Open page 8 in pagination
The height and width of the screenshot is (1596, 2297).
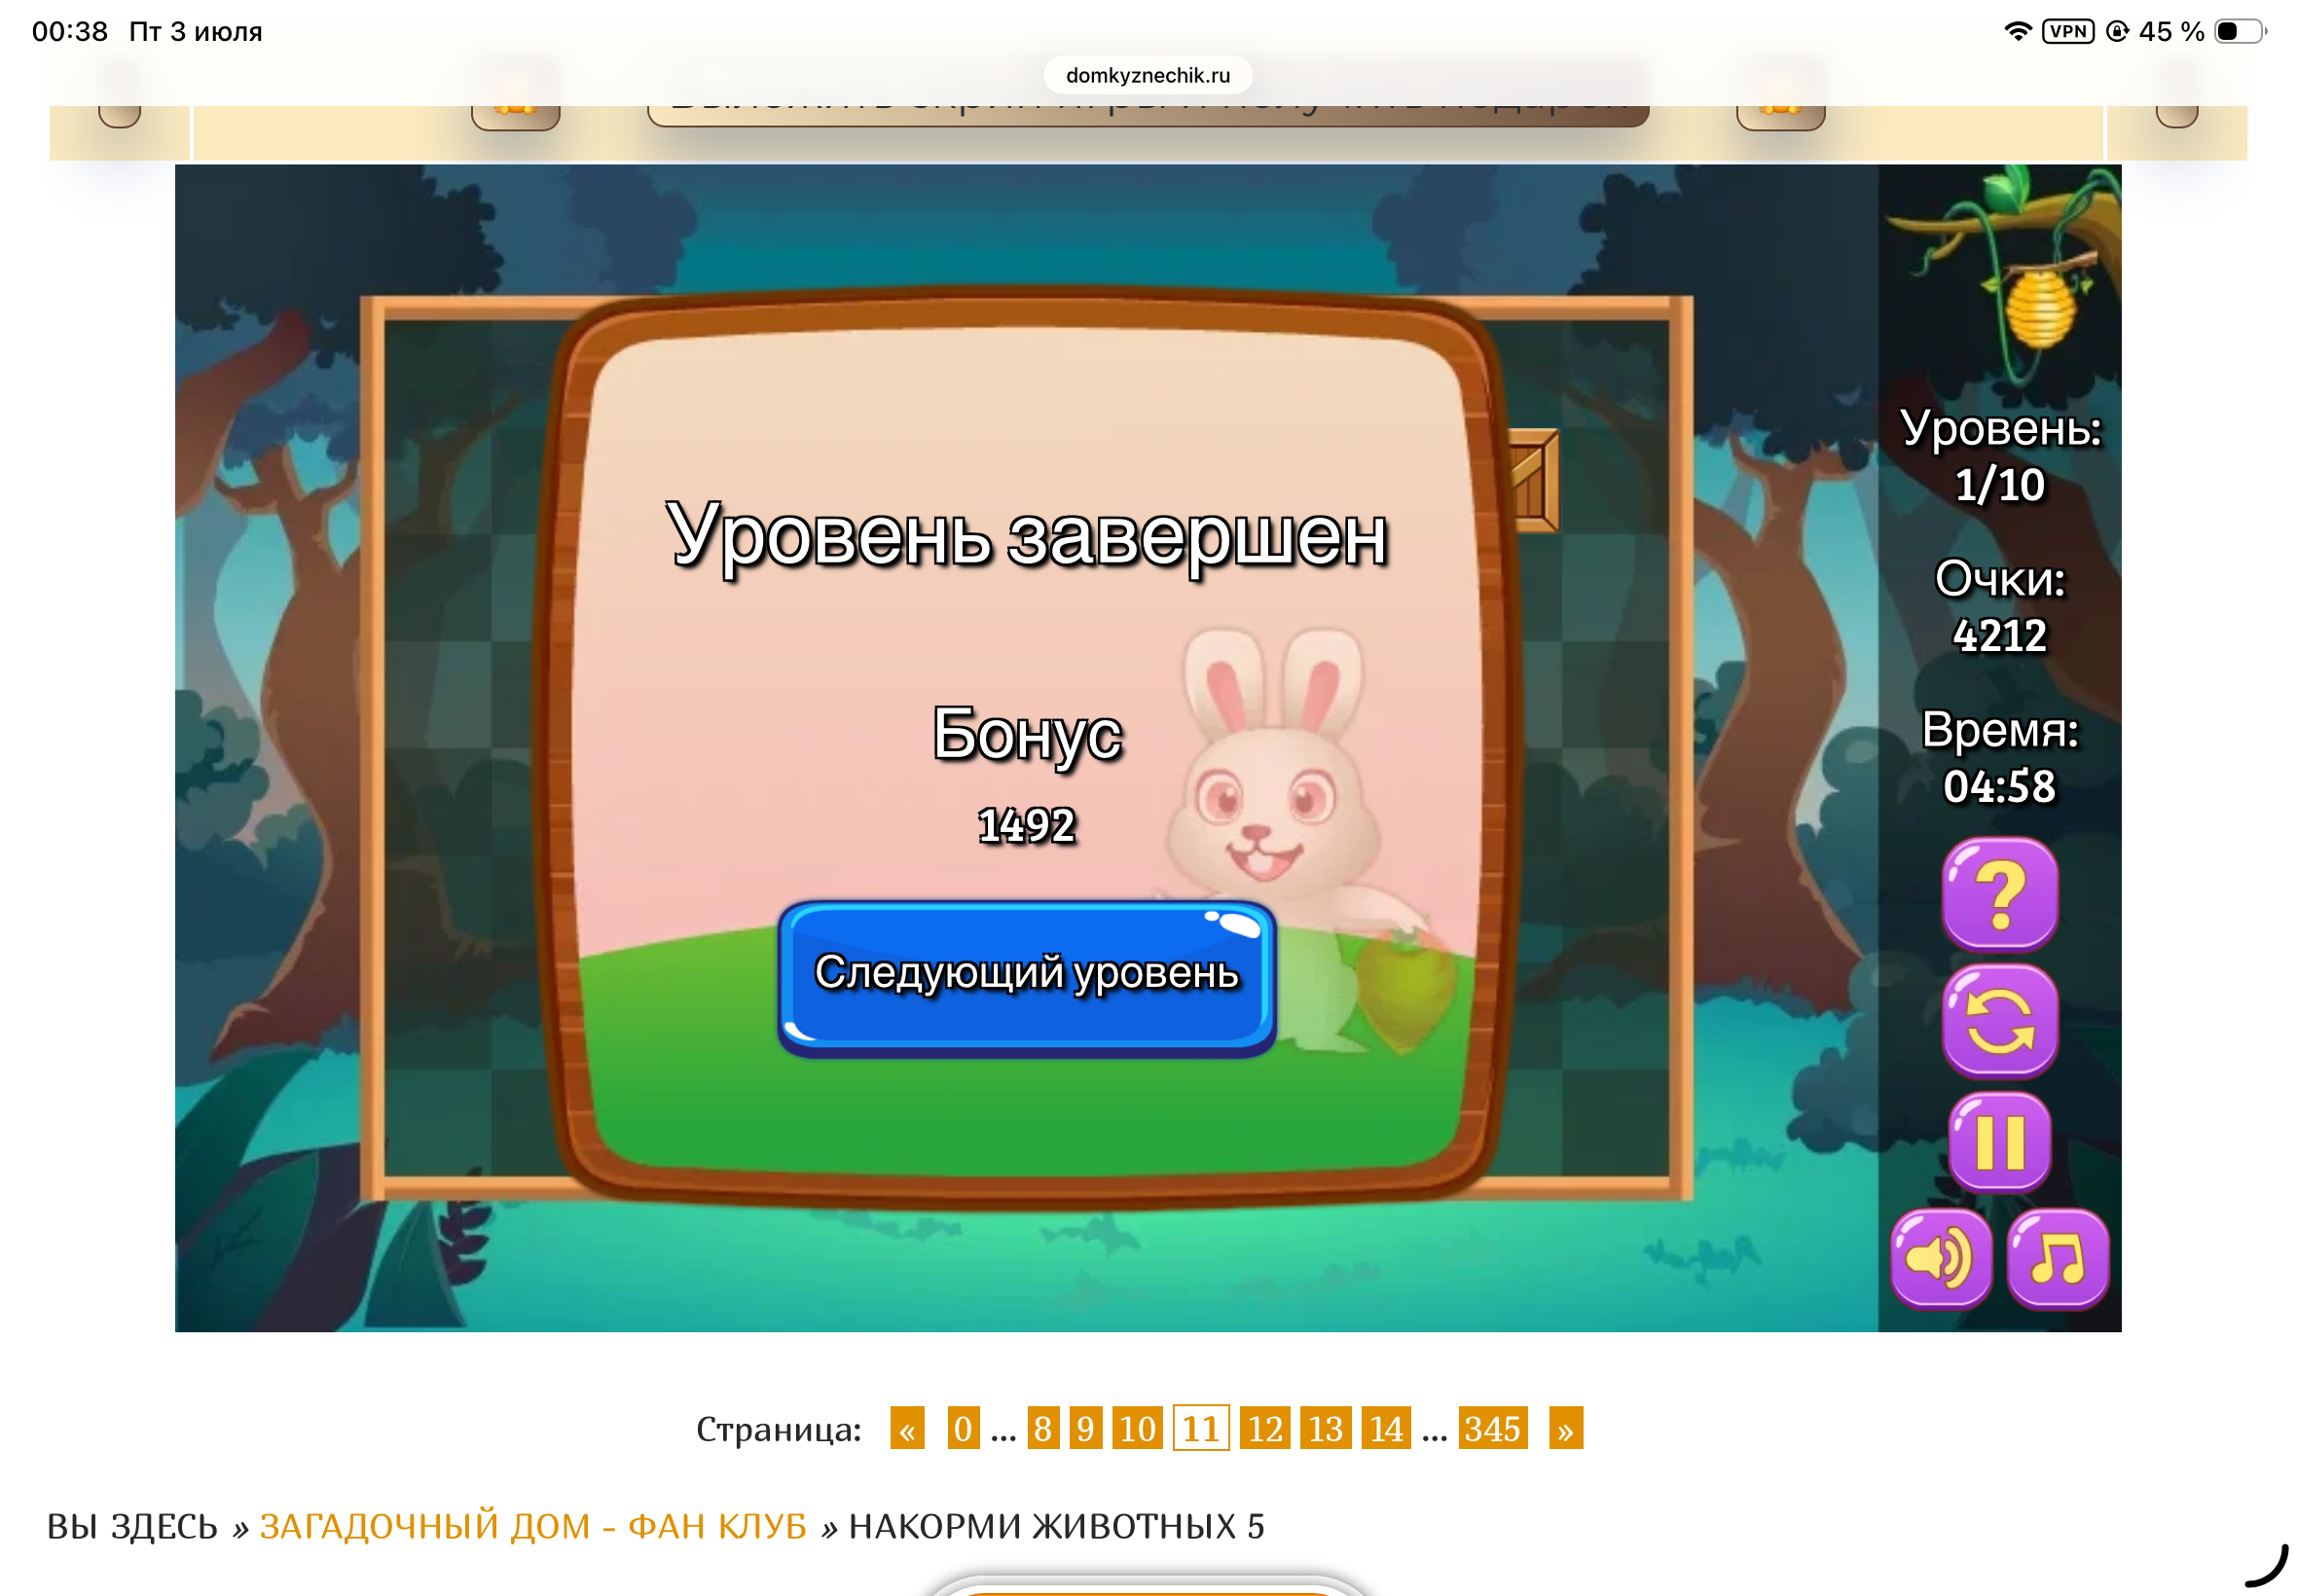[x=1043, y=1428]
